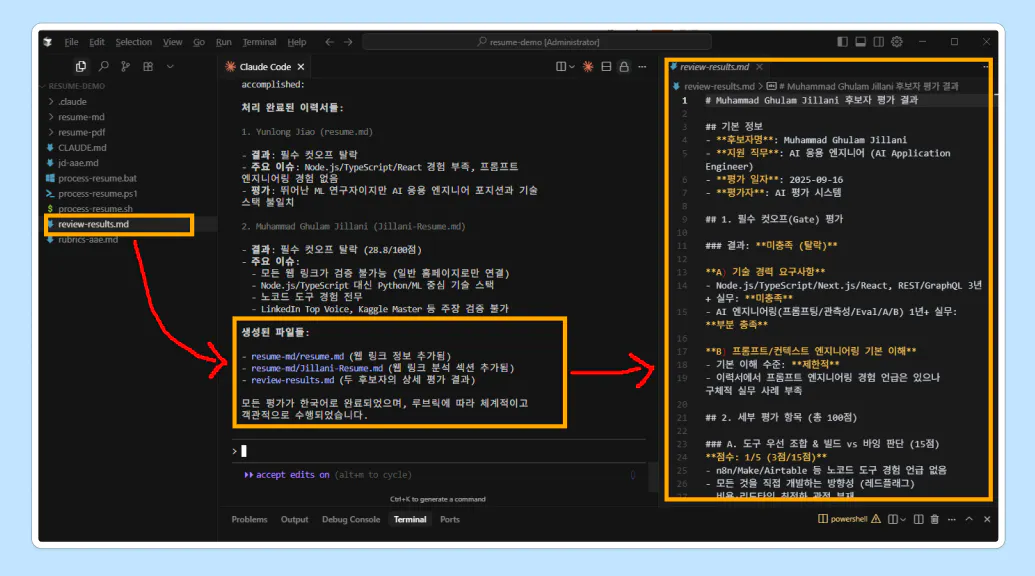Open the Selection menu
Image resolution: width=1035 pixels, height=576 pixels.
click(133, 42)
